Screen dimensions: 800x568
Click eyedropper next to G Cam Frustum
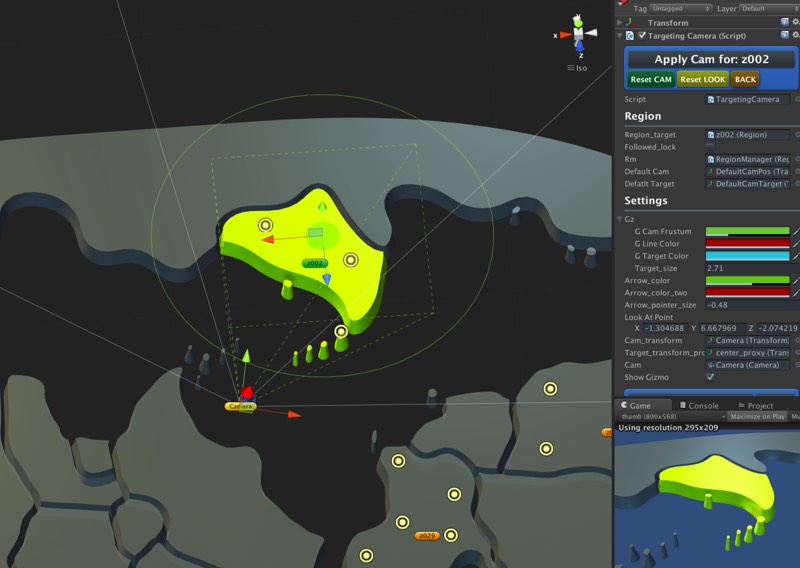796,231
